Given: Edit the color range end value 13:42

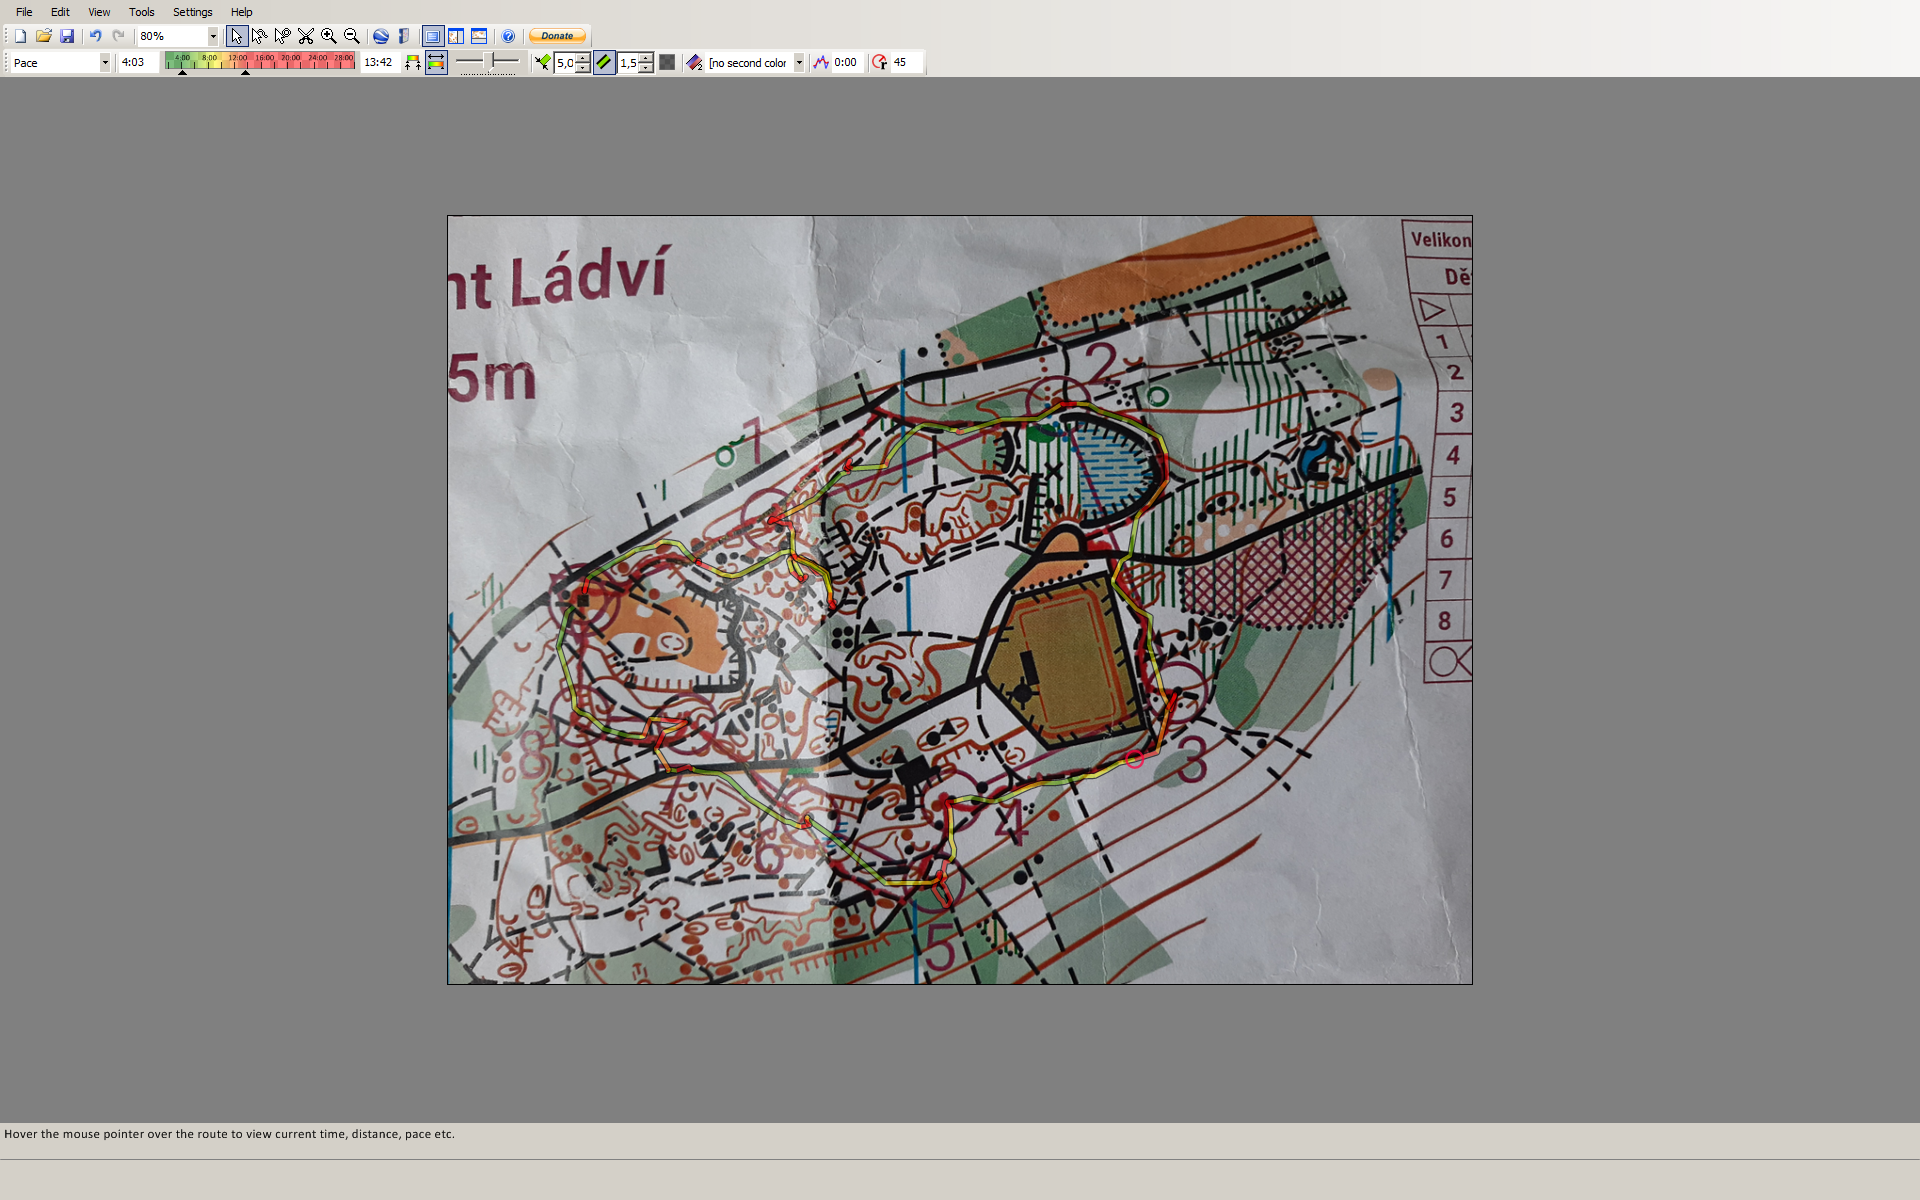Looking at the screenshot, I should tap(380, 62).
